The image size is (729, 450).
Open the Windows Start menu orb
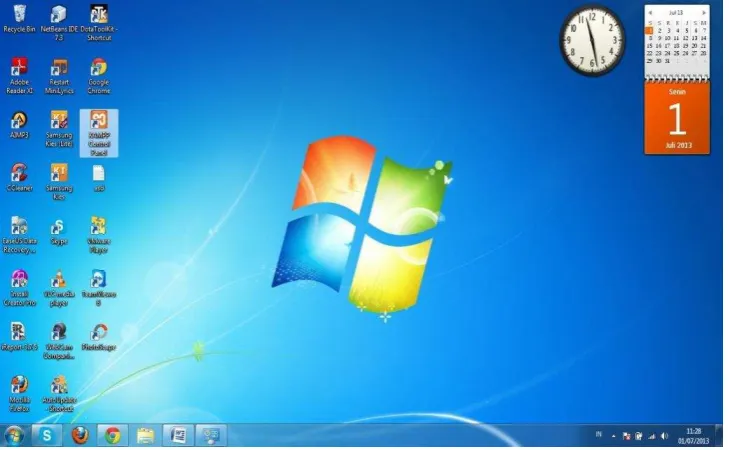14,436
